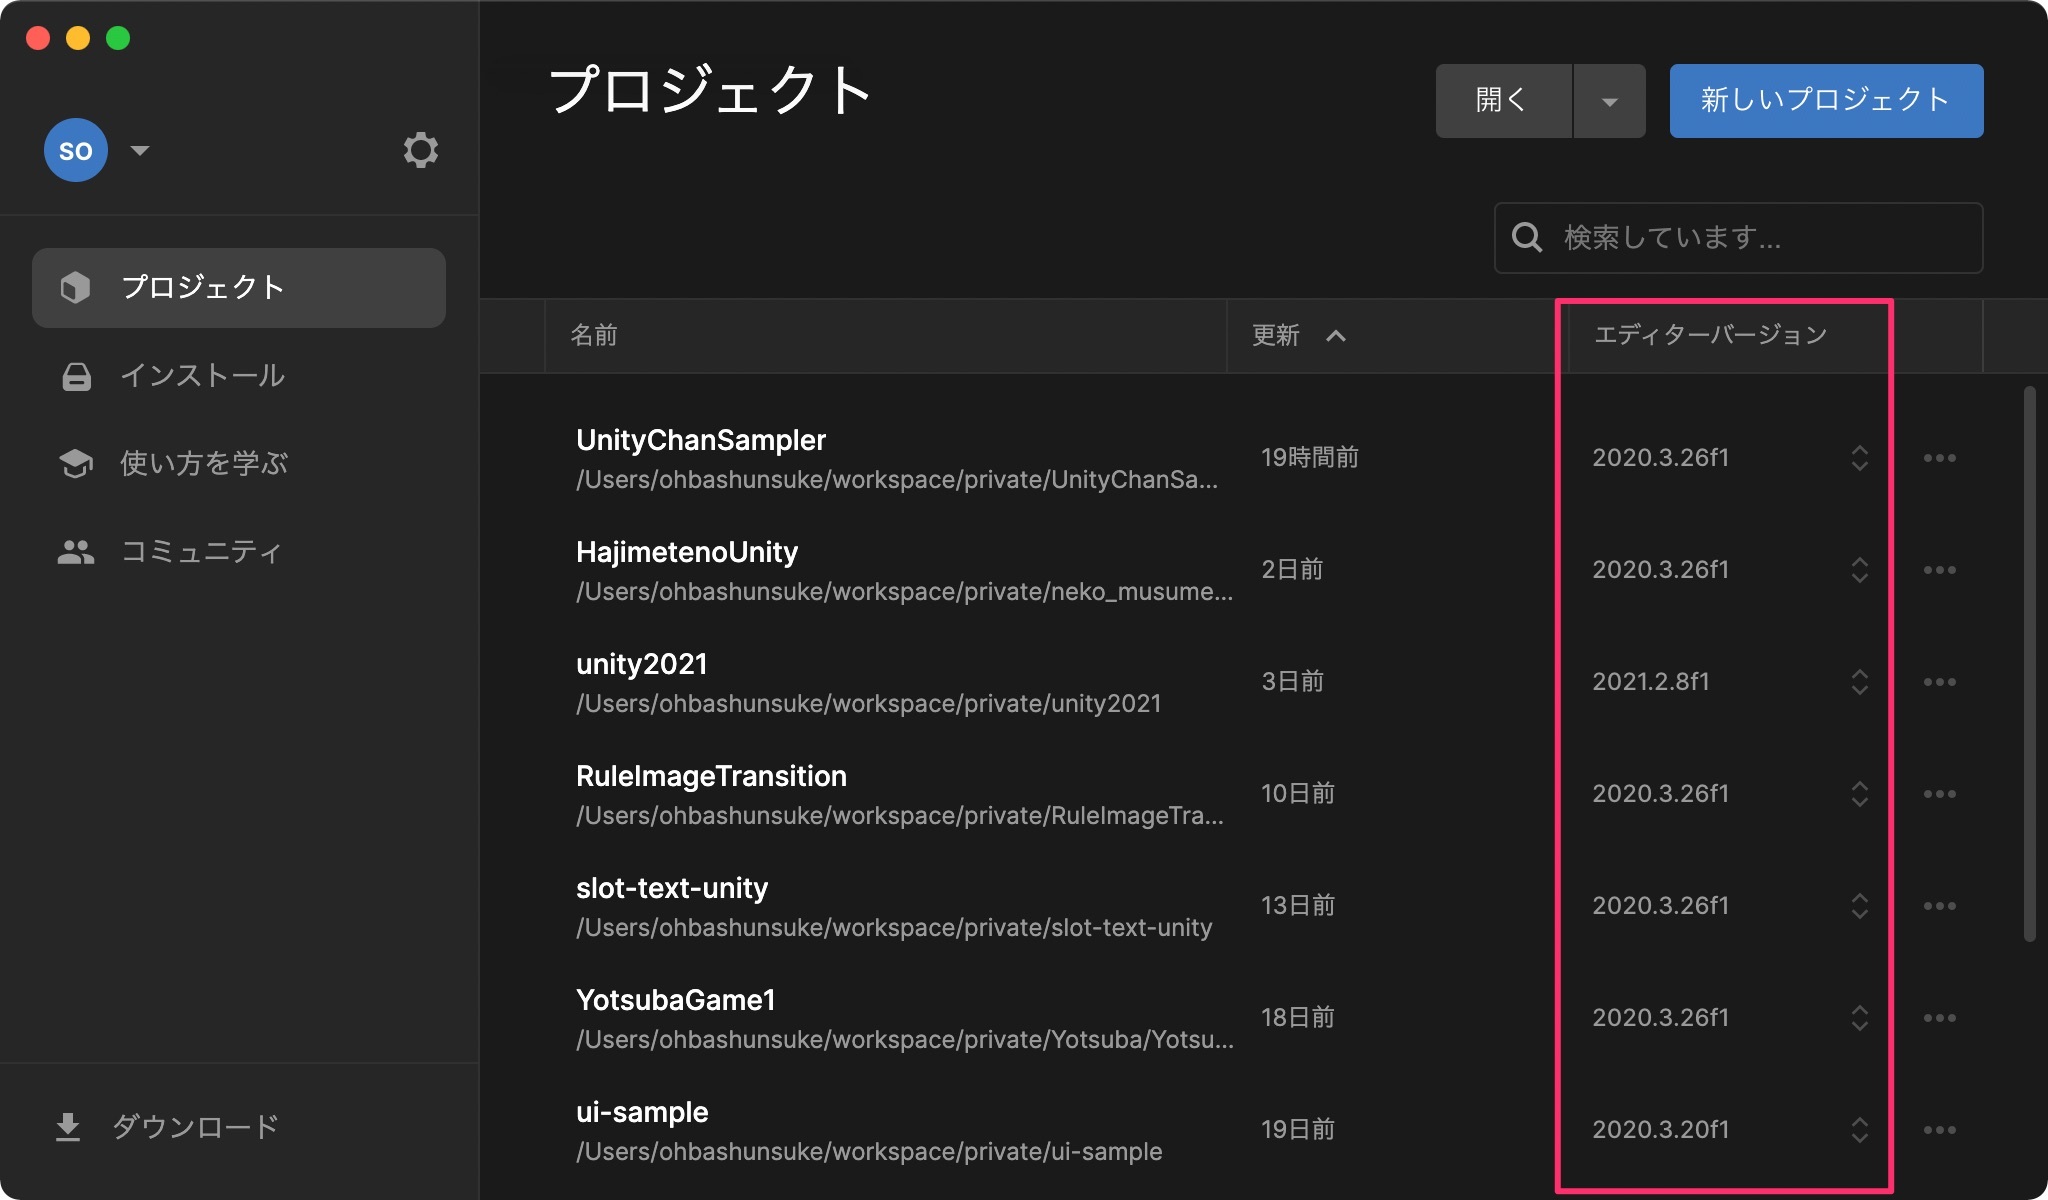
Task: Open the HajimetenoUnity project
Action: [x=687, y=552]
